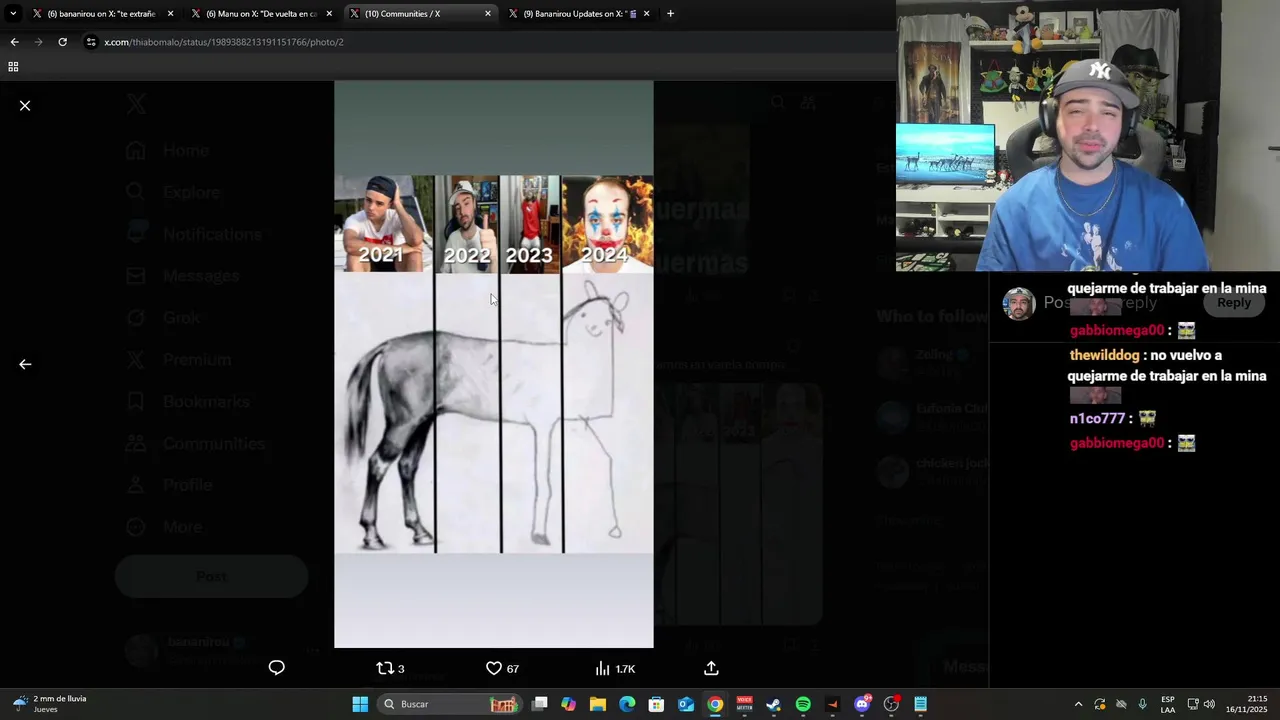
Task: Open Task View on the taskbar
Action: tap(540, 704)
